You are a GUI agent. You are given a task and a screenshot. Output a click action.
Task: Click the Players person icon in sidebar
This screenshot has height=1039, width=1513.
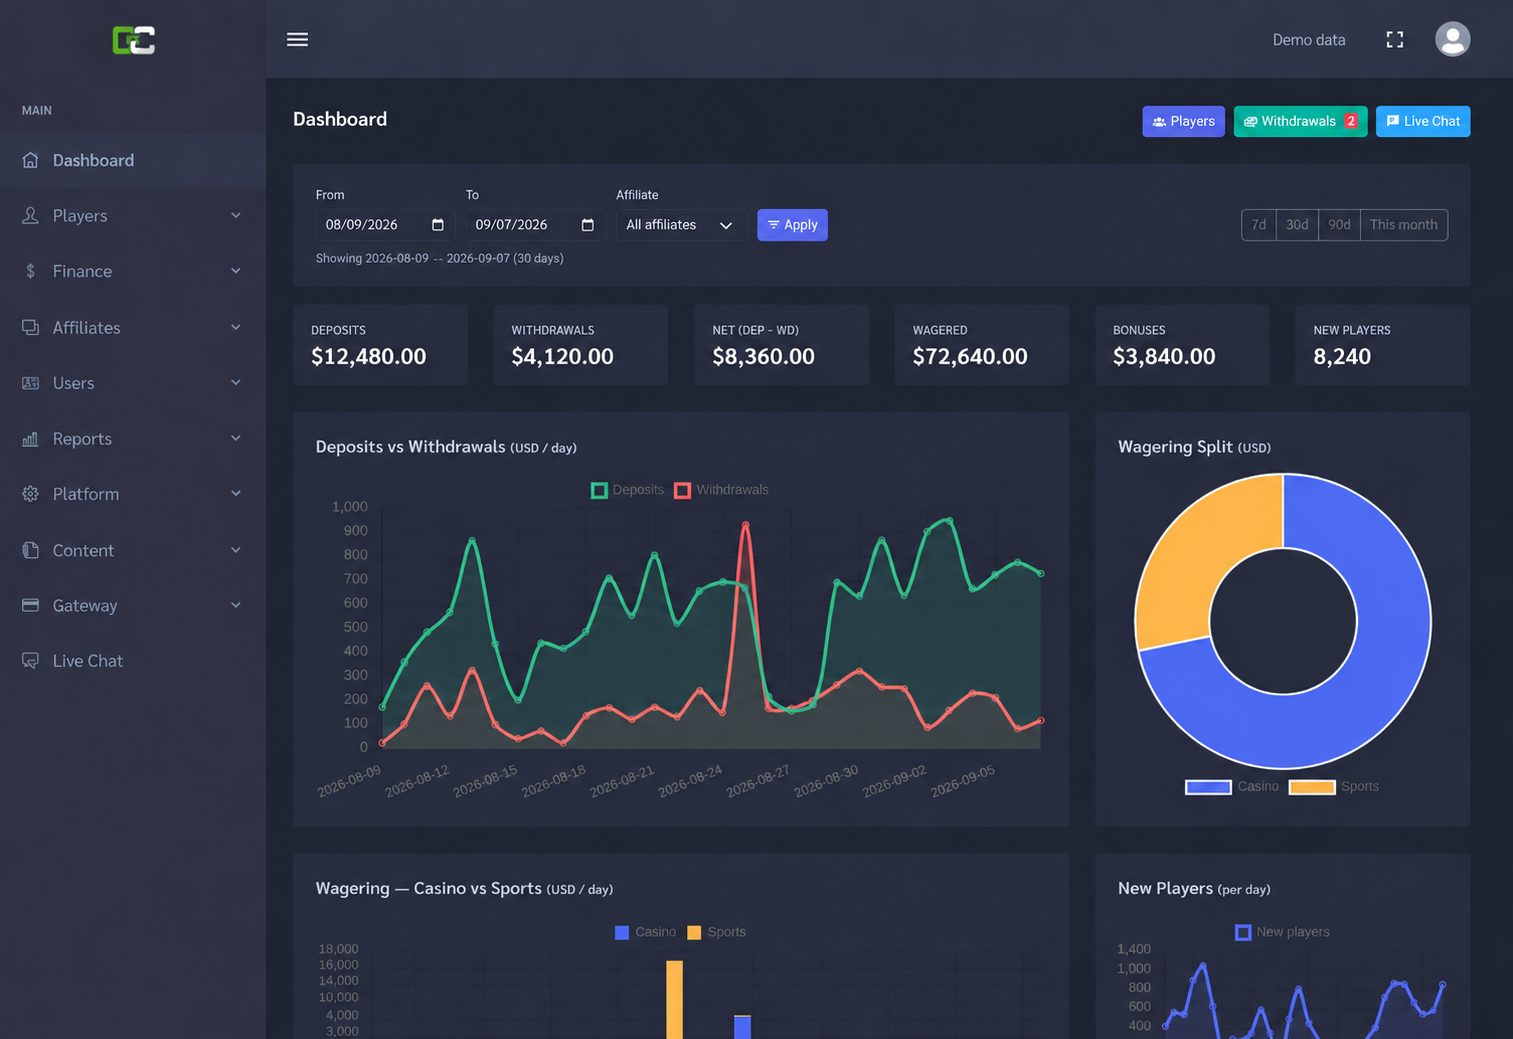tap(31, 216)
